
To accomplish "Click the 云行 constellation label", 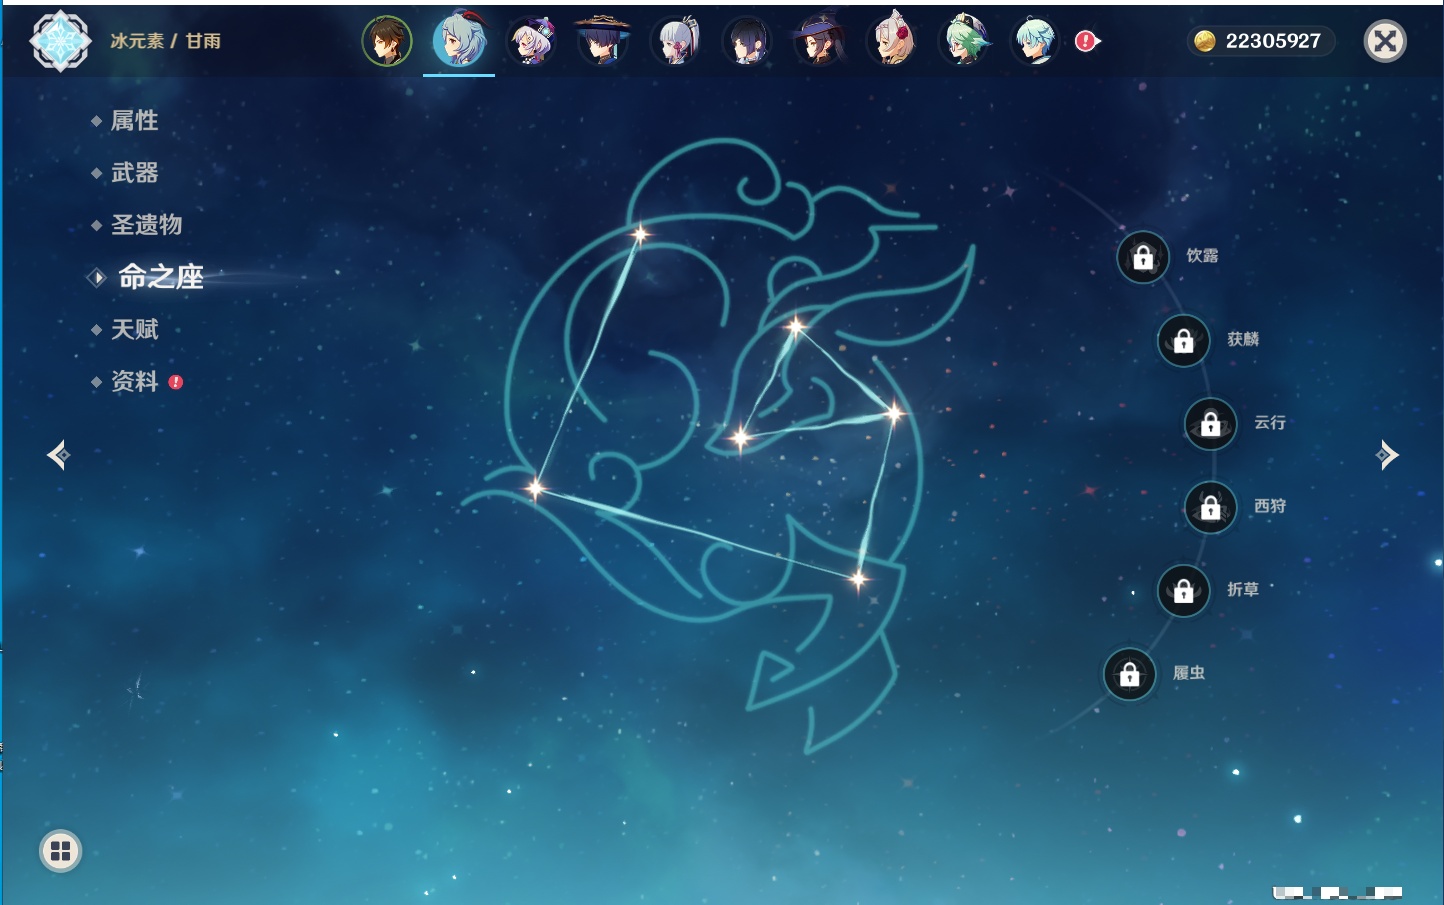I will coord(1270,423).
